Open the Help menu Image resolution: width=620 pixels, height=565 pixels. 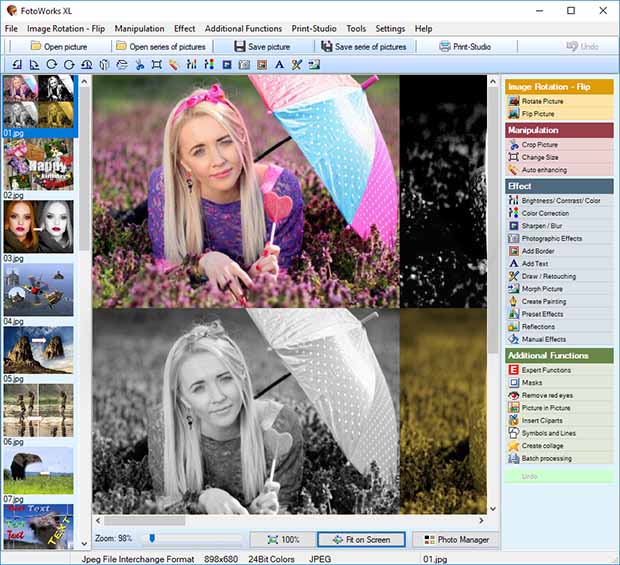(x=423, y=28)
